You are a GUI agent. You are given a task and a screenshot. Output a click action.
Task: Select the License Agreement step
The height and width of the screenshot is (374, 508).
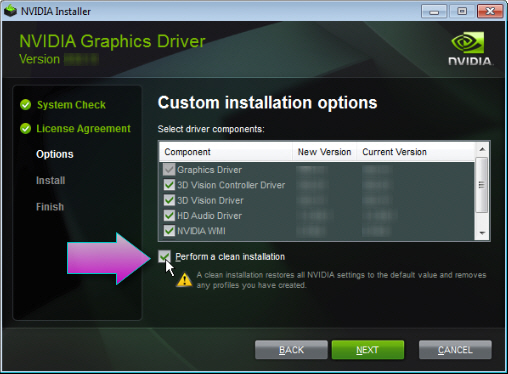(x=83, y=129)
